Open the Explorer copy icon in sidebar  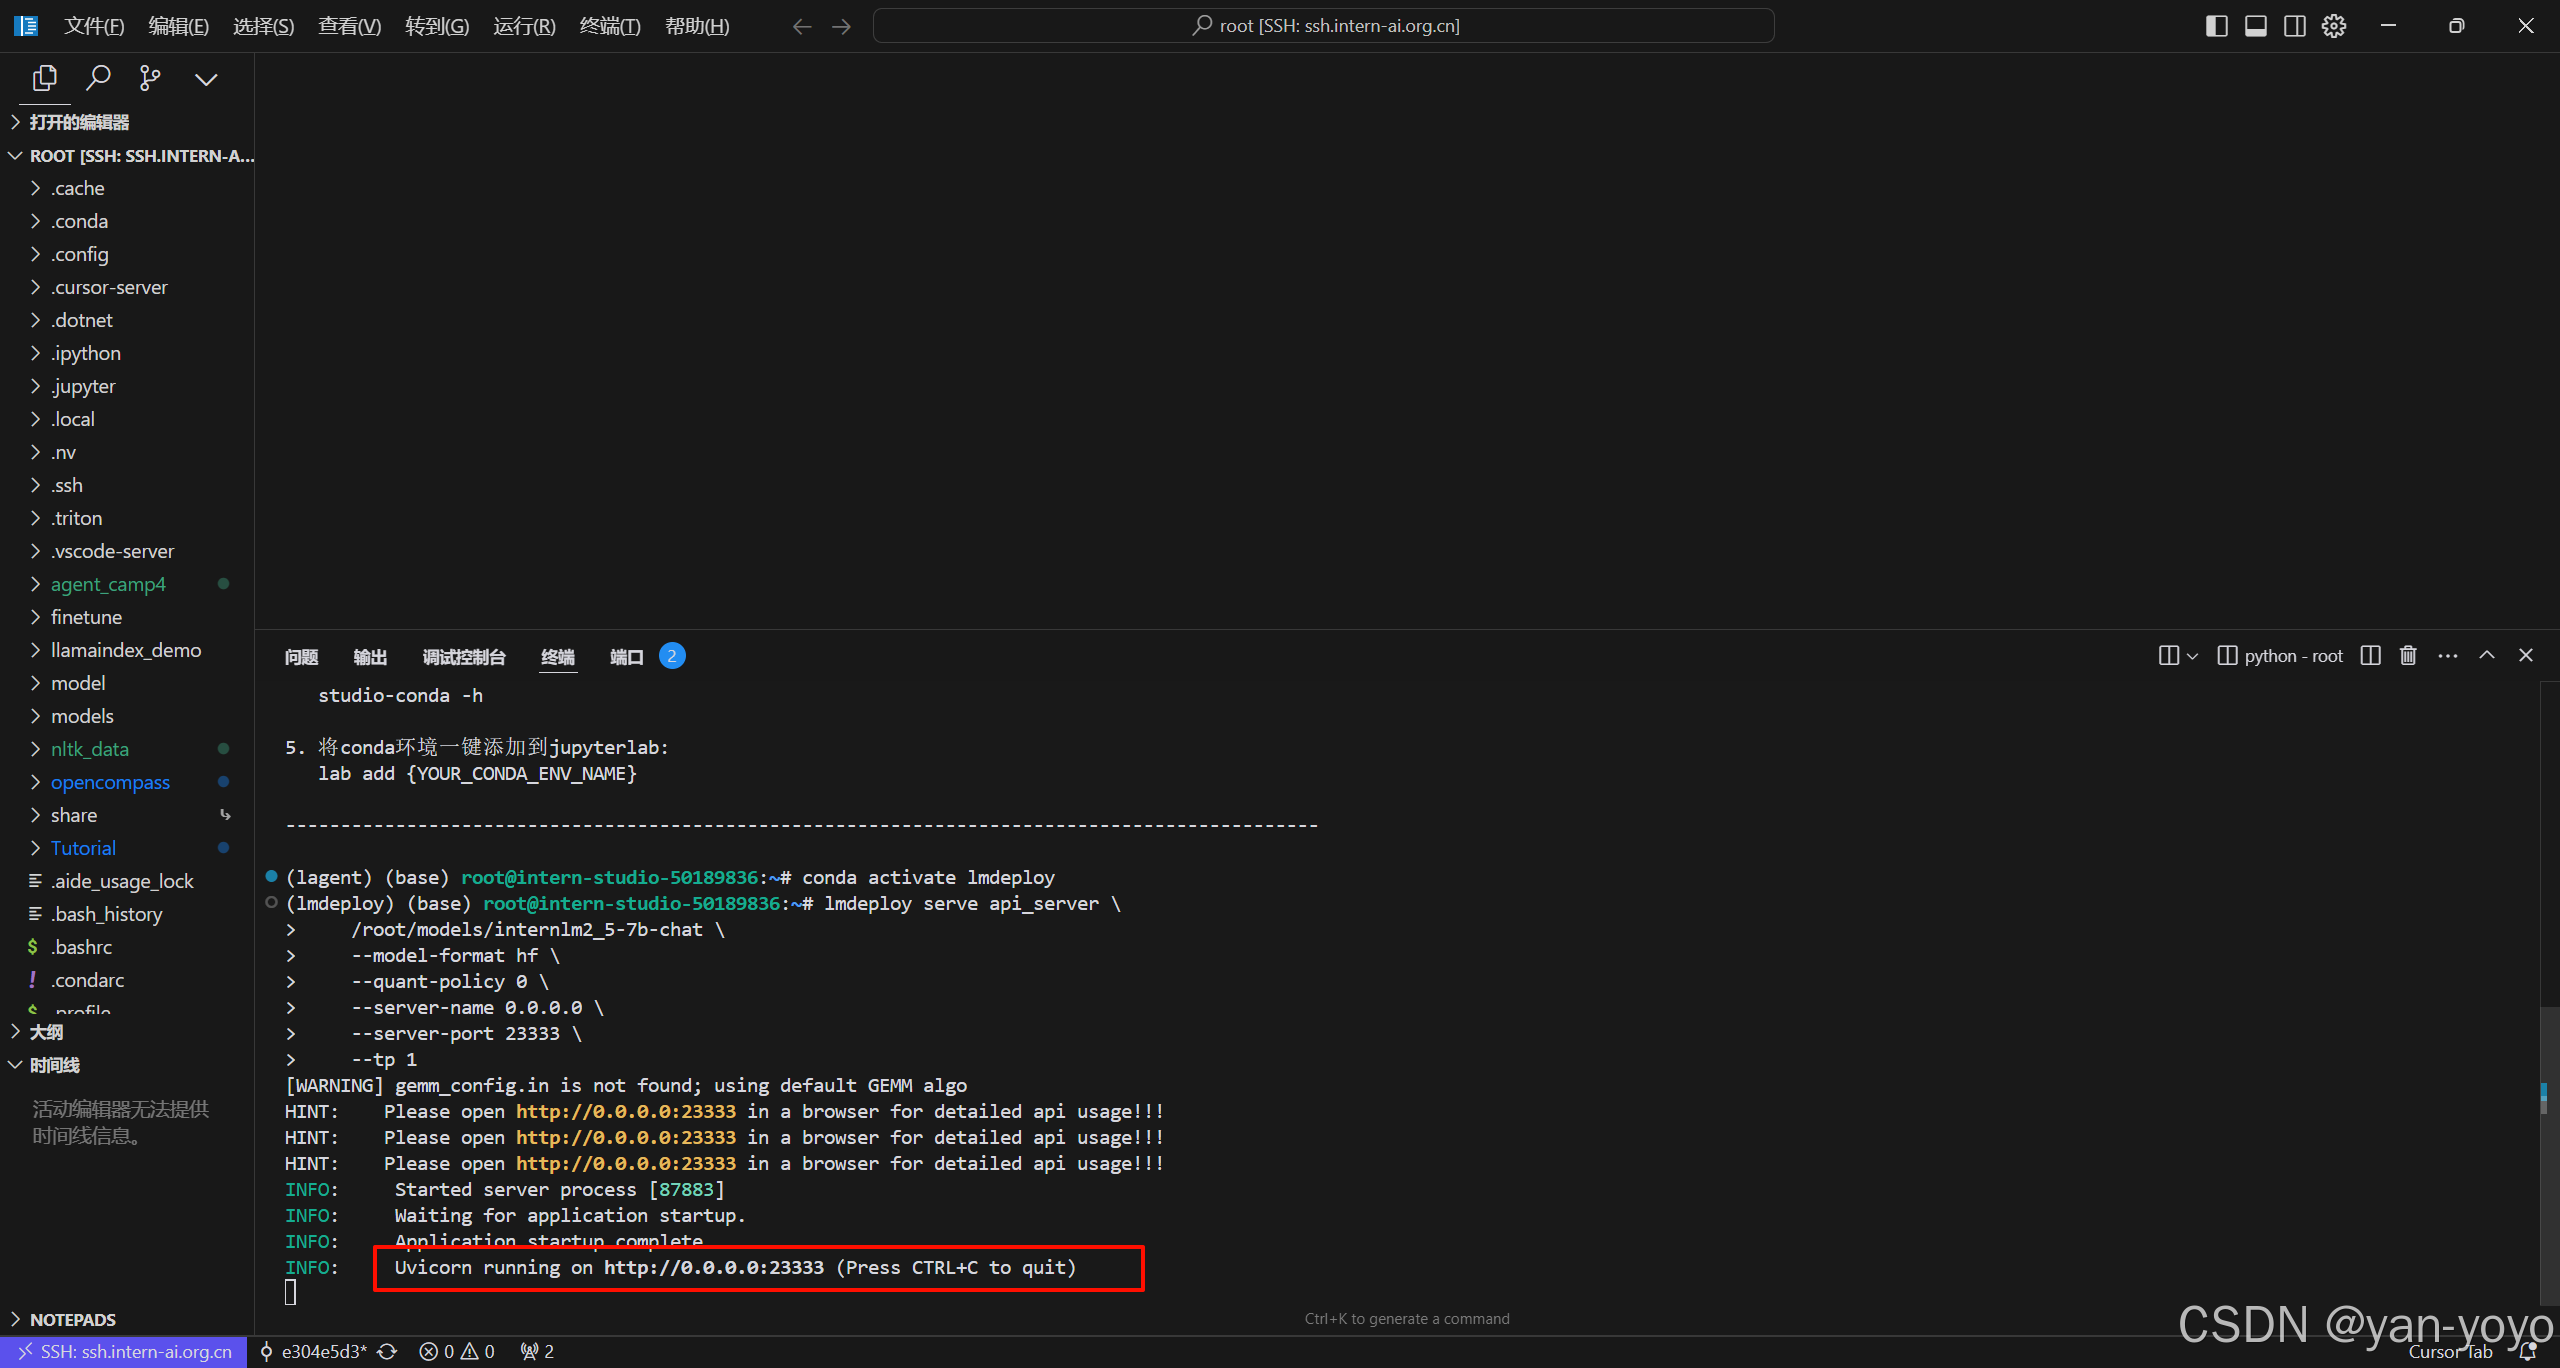(x=44, y=78)
